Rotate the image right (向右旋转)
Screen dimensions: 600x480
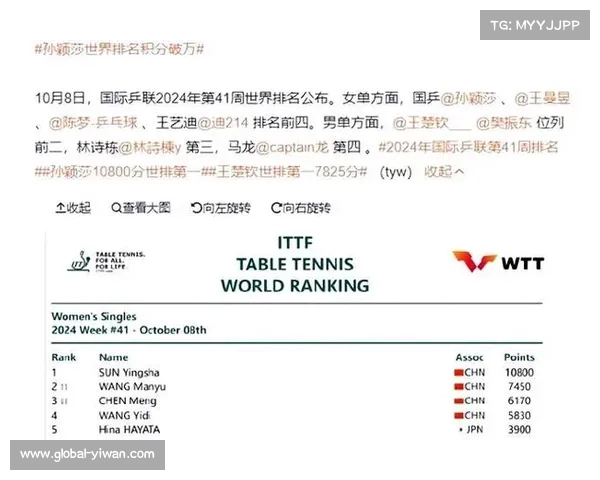coord(275,208)
